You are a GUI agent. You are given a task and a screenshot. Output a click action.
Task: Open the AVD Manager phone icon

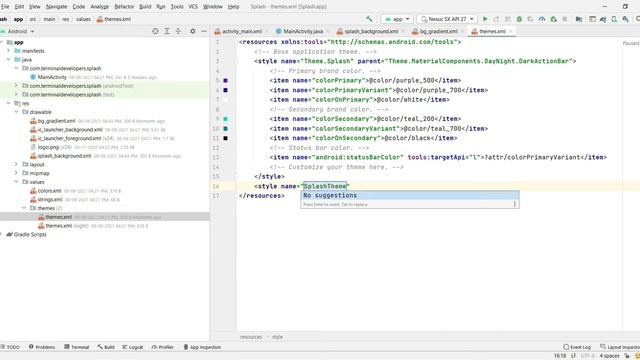pos(614,19)
